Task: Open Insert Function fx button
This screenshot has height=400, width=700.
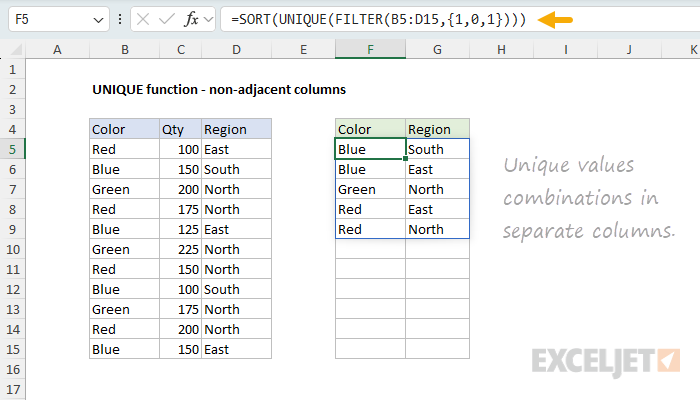Action: click(x=191, y=20)
